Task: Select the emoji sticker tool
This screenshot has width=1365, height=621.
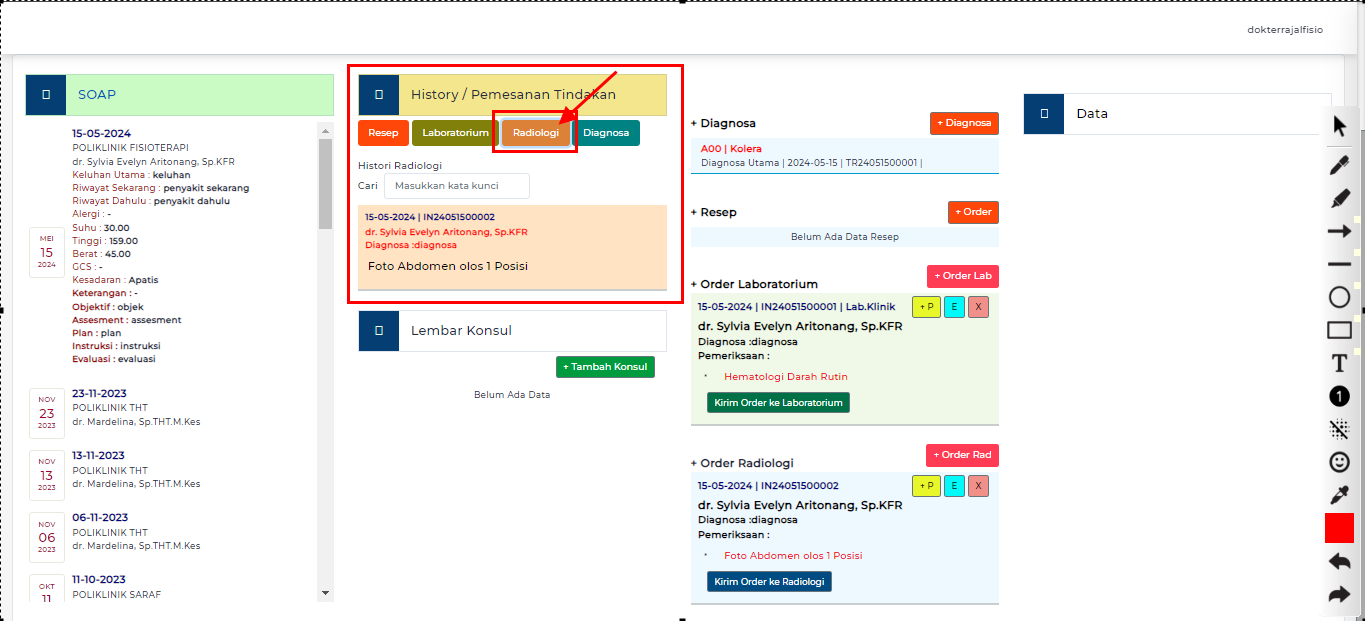Action: [x=1340, y=462]
